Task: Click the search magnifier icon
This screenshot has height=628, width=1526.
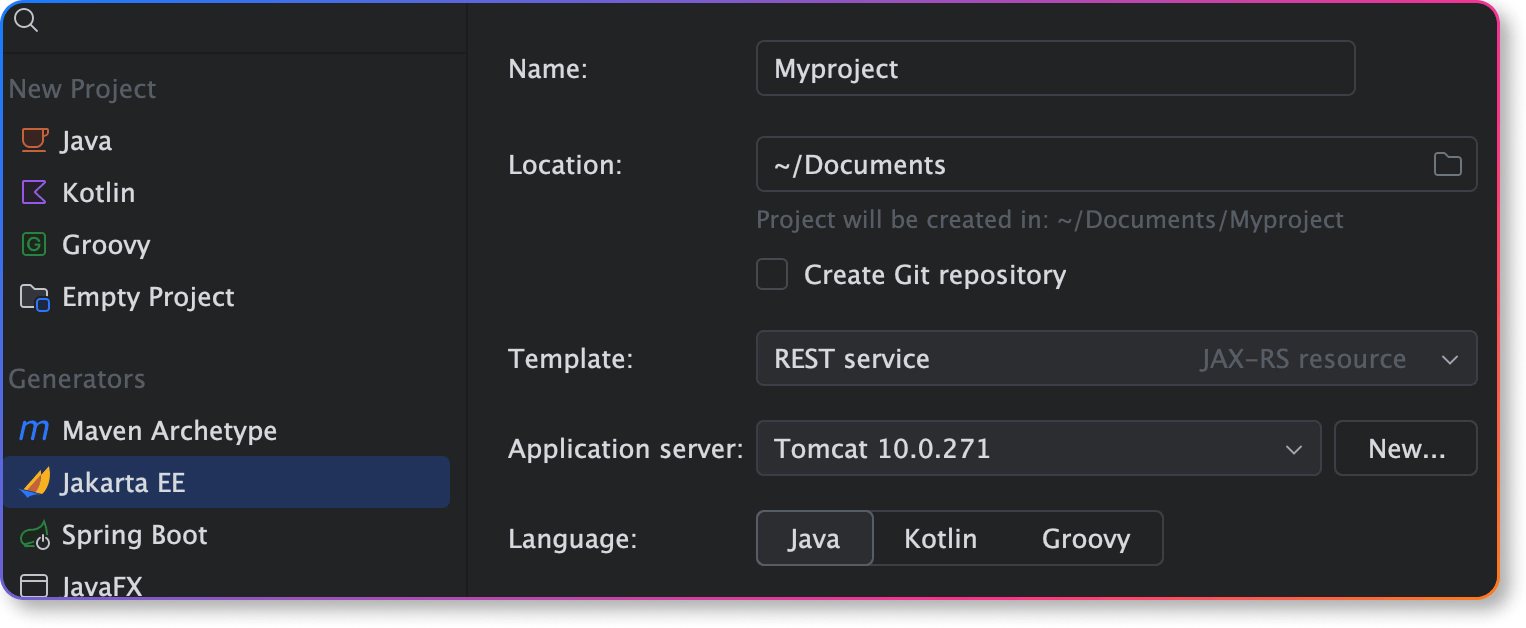Action: click(x=26, y=20)
